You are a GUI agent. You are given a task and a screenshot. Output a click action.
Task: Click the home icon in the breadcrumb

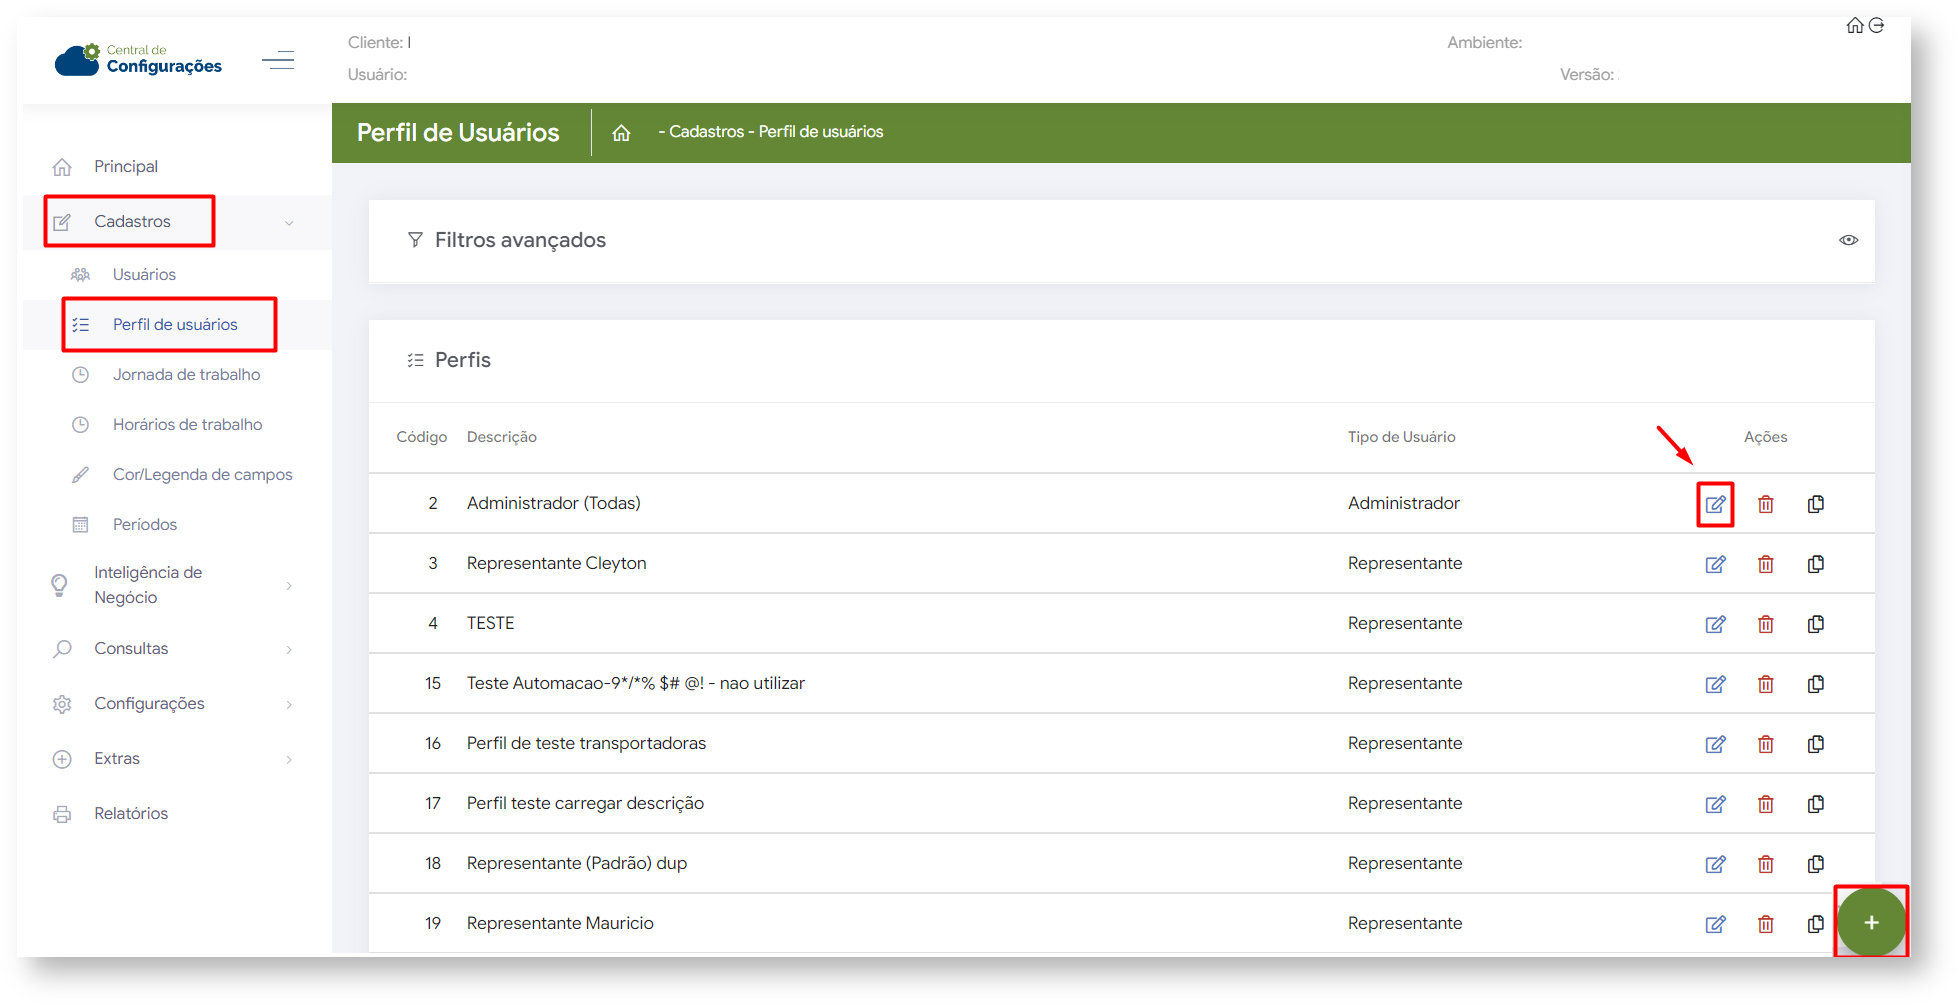click(621, 133)
